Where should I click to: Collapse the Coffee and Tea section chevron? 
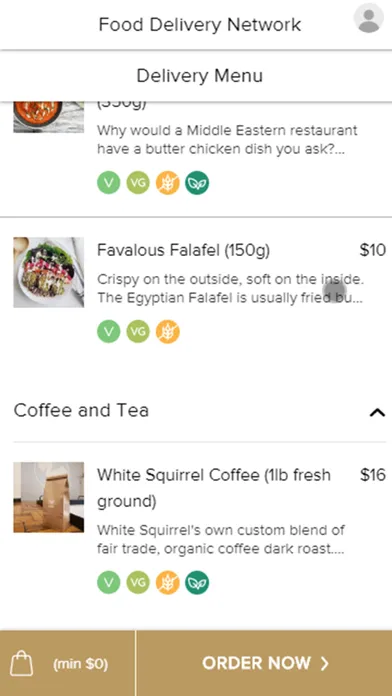pyautogui.click(x=377, y=412)
